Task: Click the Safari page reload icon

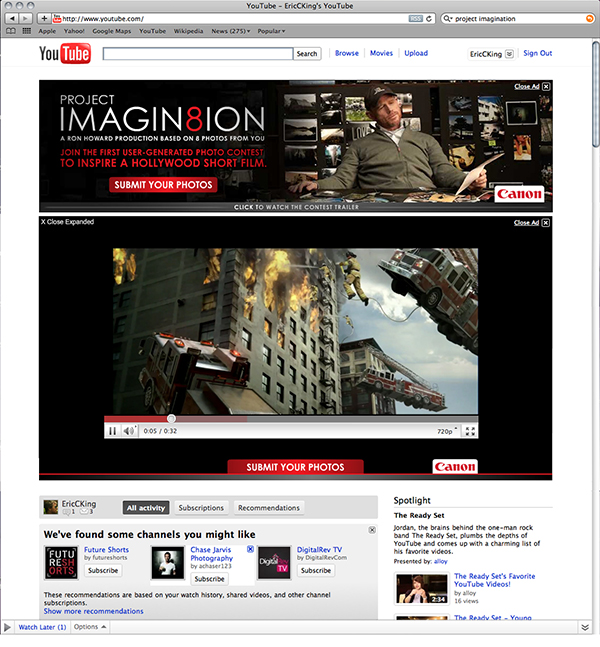Action: pyautogui.click(x=429, y=19)
